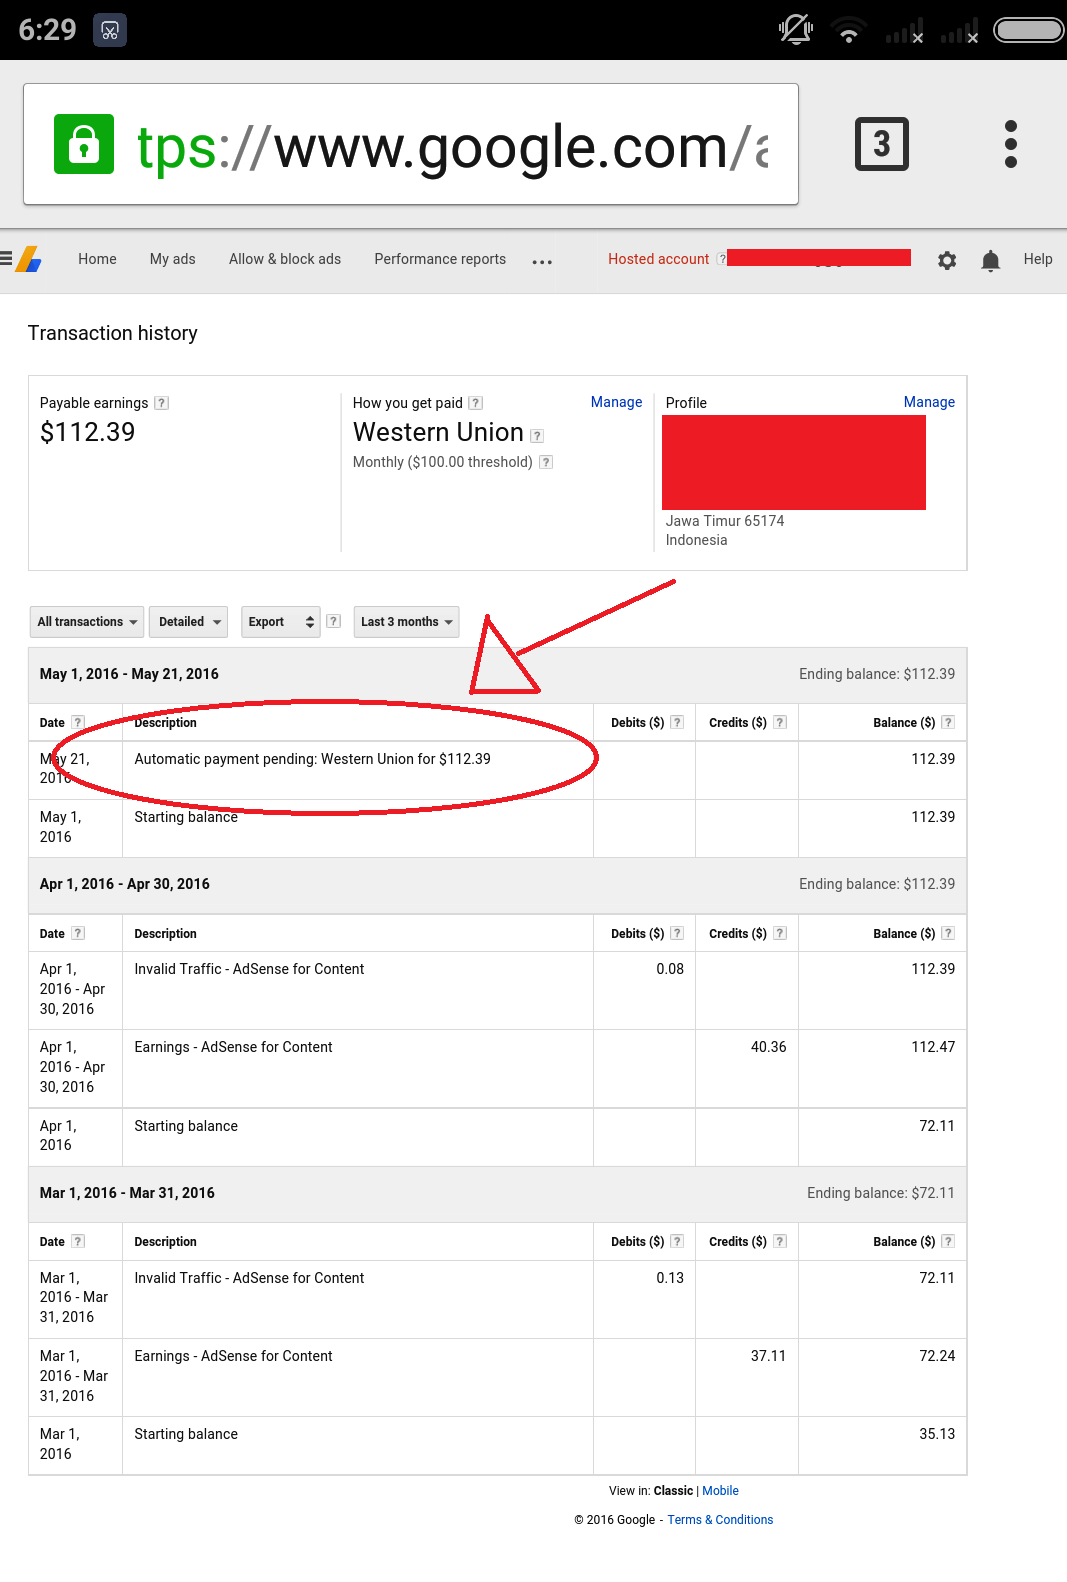Tap the green secure padlock icon
This screenshot has width=1067, height=1582.
[x=84, y=144]
